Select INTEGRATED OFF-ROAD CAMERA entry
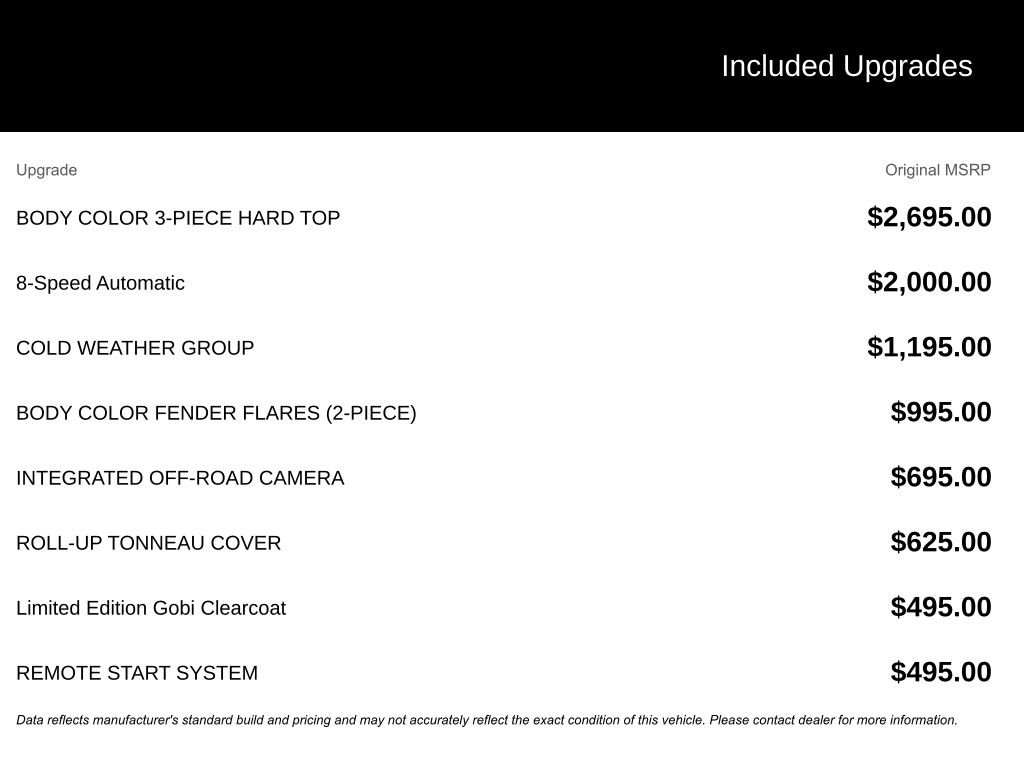1024x768 pixels. (180, 478)
